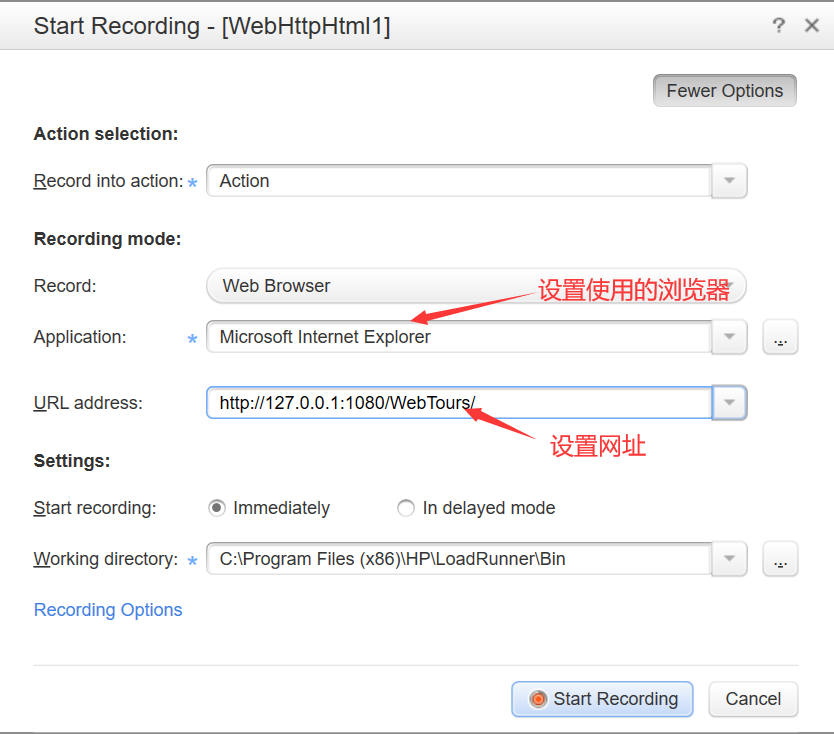Image resolution: width=834 pixels, height=734 pixels.
Task: Click the Fewer Options button
Action: (724, 91)
